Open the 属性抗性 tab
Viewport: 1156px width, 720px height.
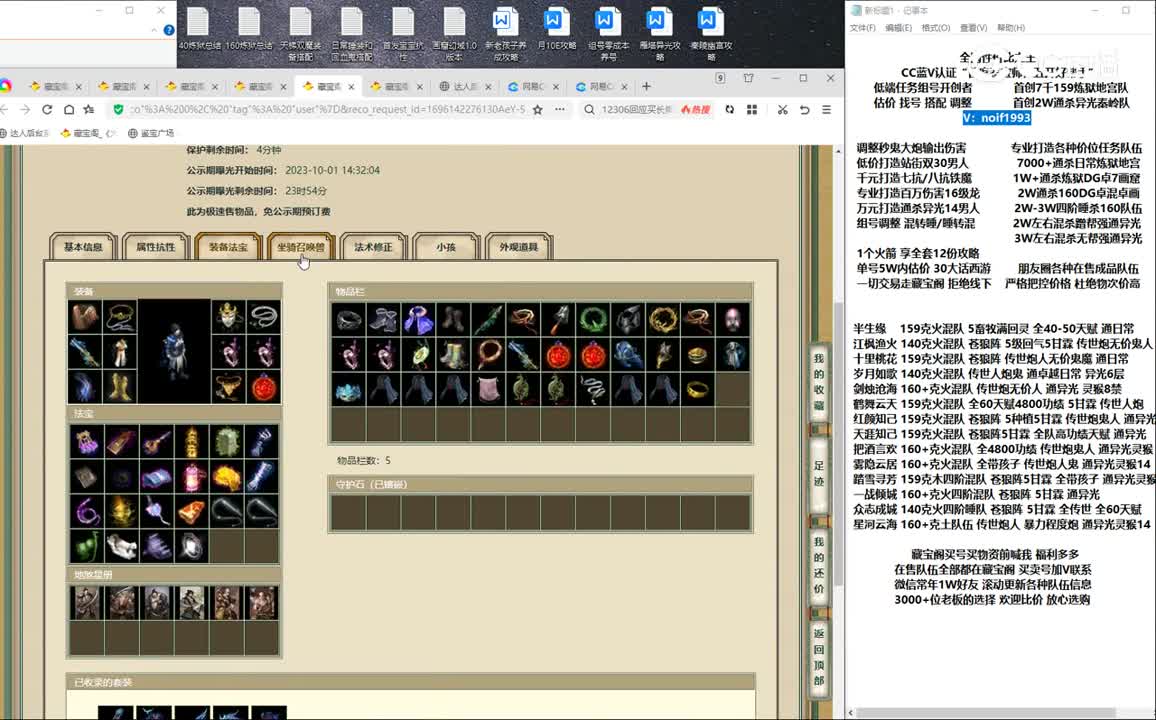tap(156, 247)
